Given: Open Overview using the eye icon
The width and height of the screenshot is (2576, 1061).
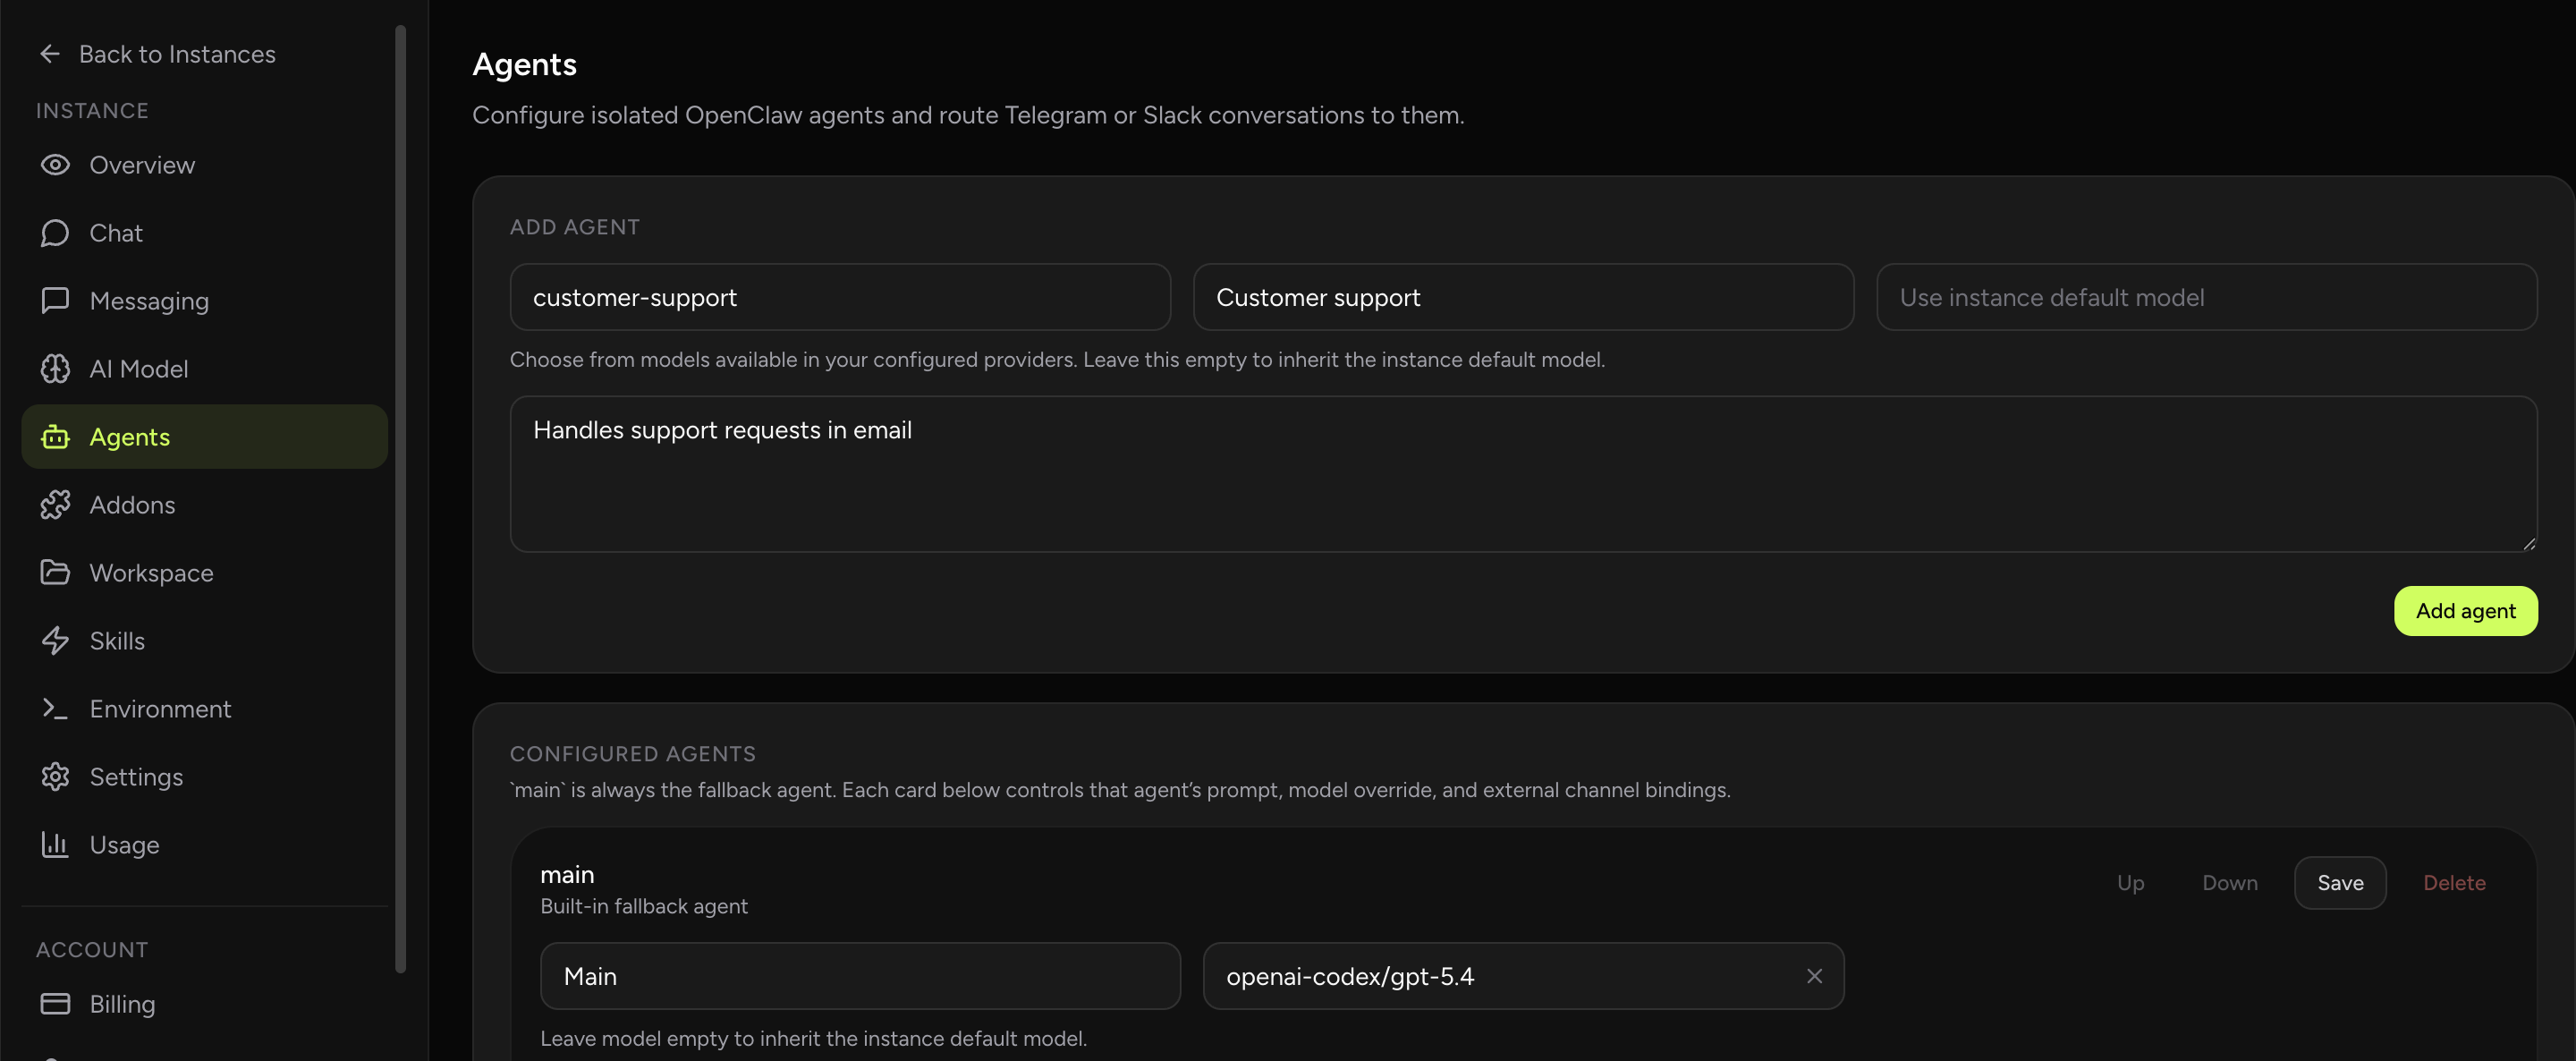Looking at the screenshot, I should (55, 164).
